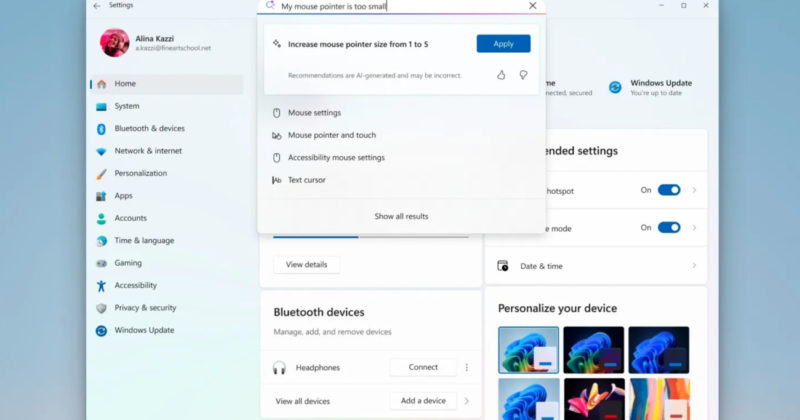
Task: Select Personalization in the sidebar
Action: click(140, 173)
